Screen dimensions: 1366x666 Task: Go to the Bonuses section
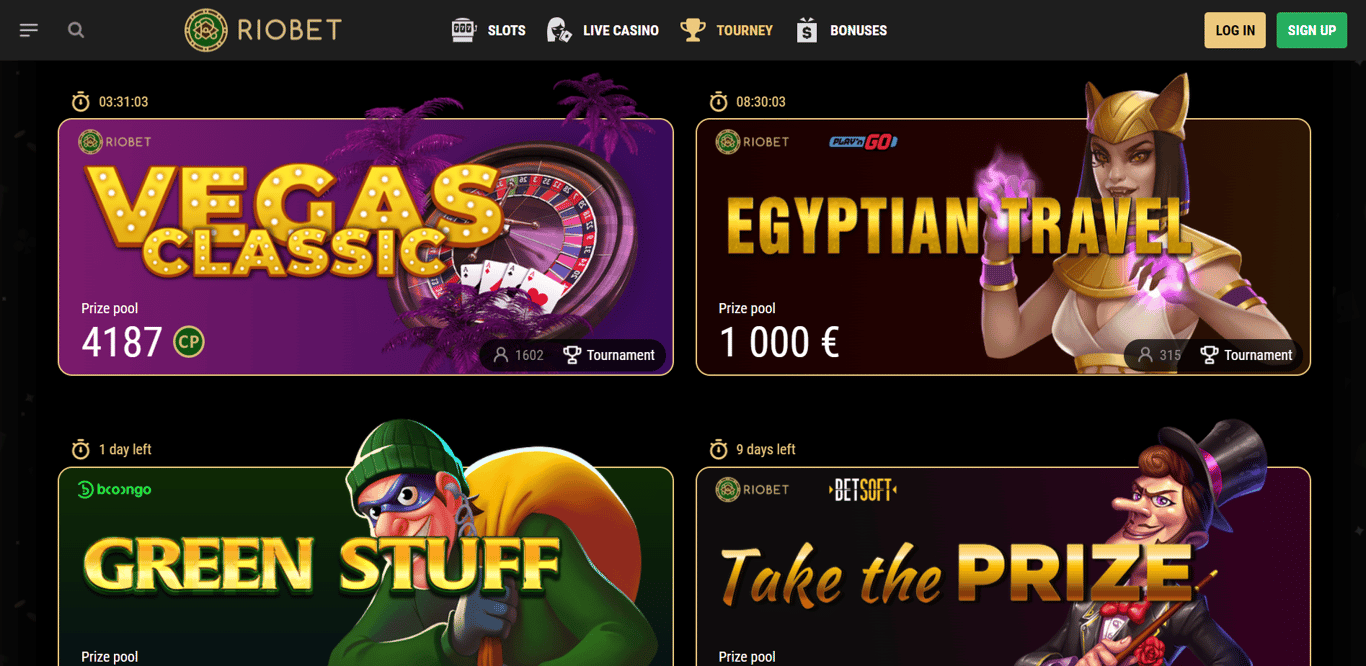[859, 30]
